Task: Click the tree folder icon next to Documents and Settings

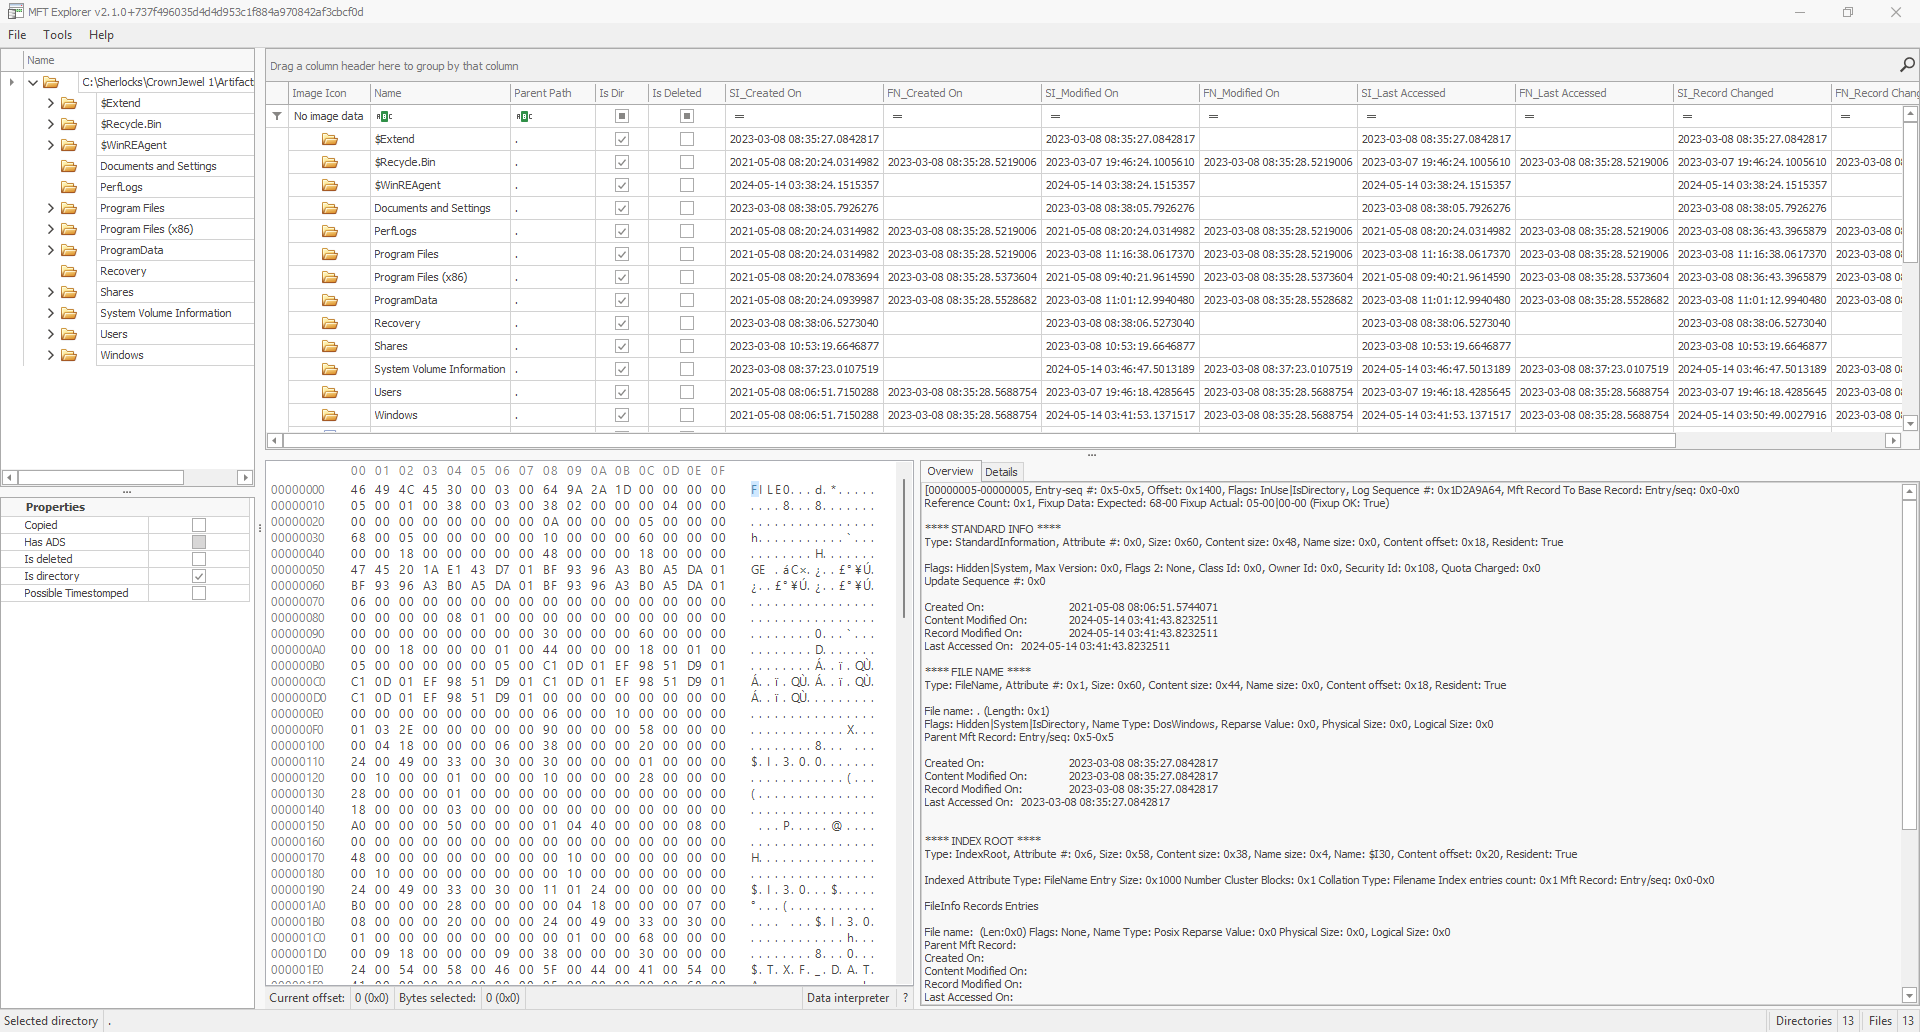Action: pos(69,166)
